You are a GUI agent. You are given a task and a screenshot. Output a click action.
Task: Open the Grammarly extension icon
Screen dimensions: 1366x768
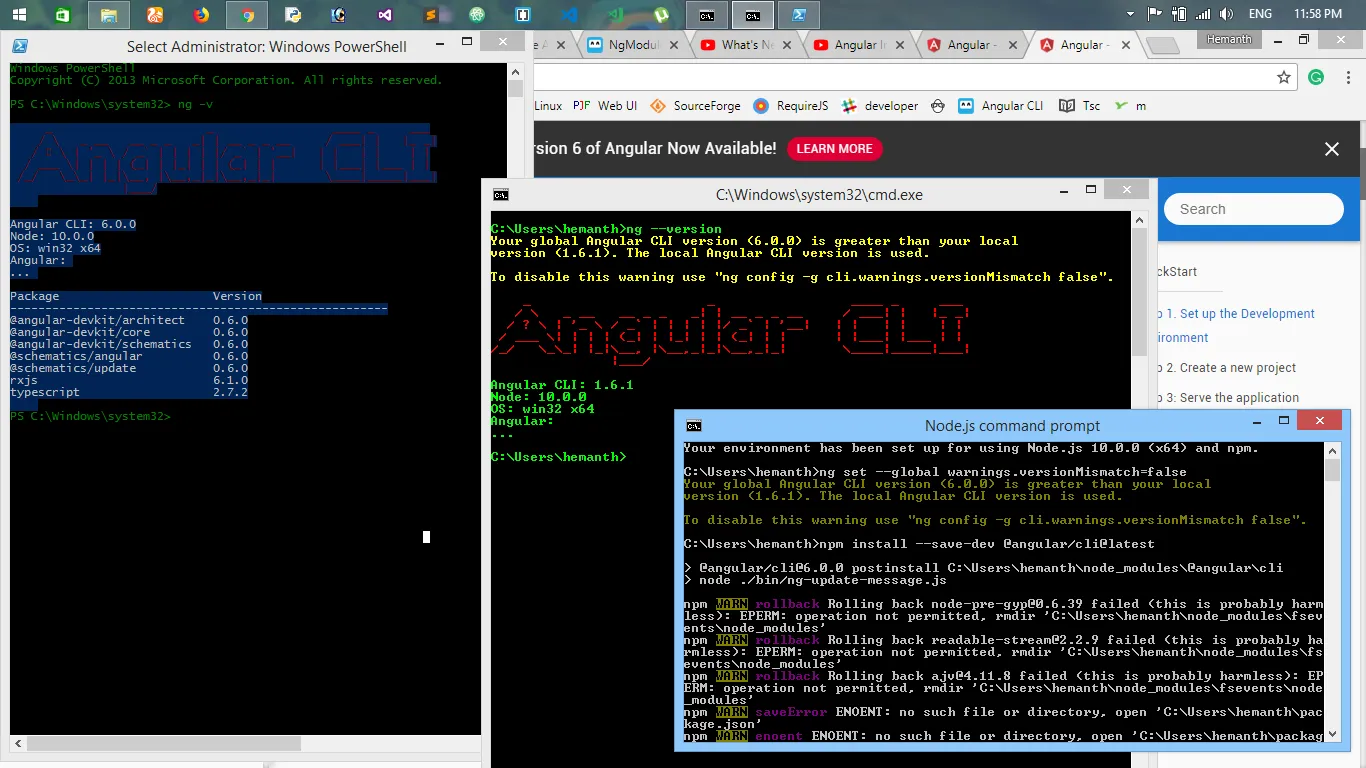click(x=1316, y=78)
